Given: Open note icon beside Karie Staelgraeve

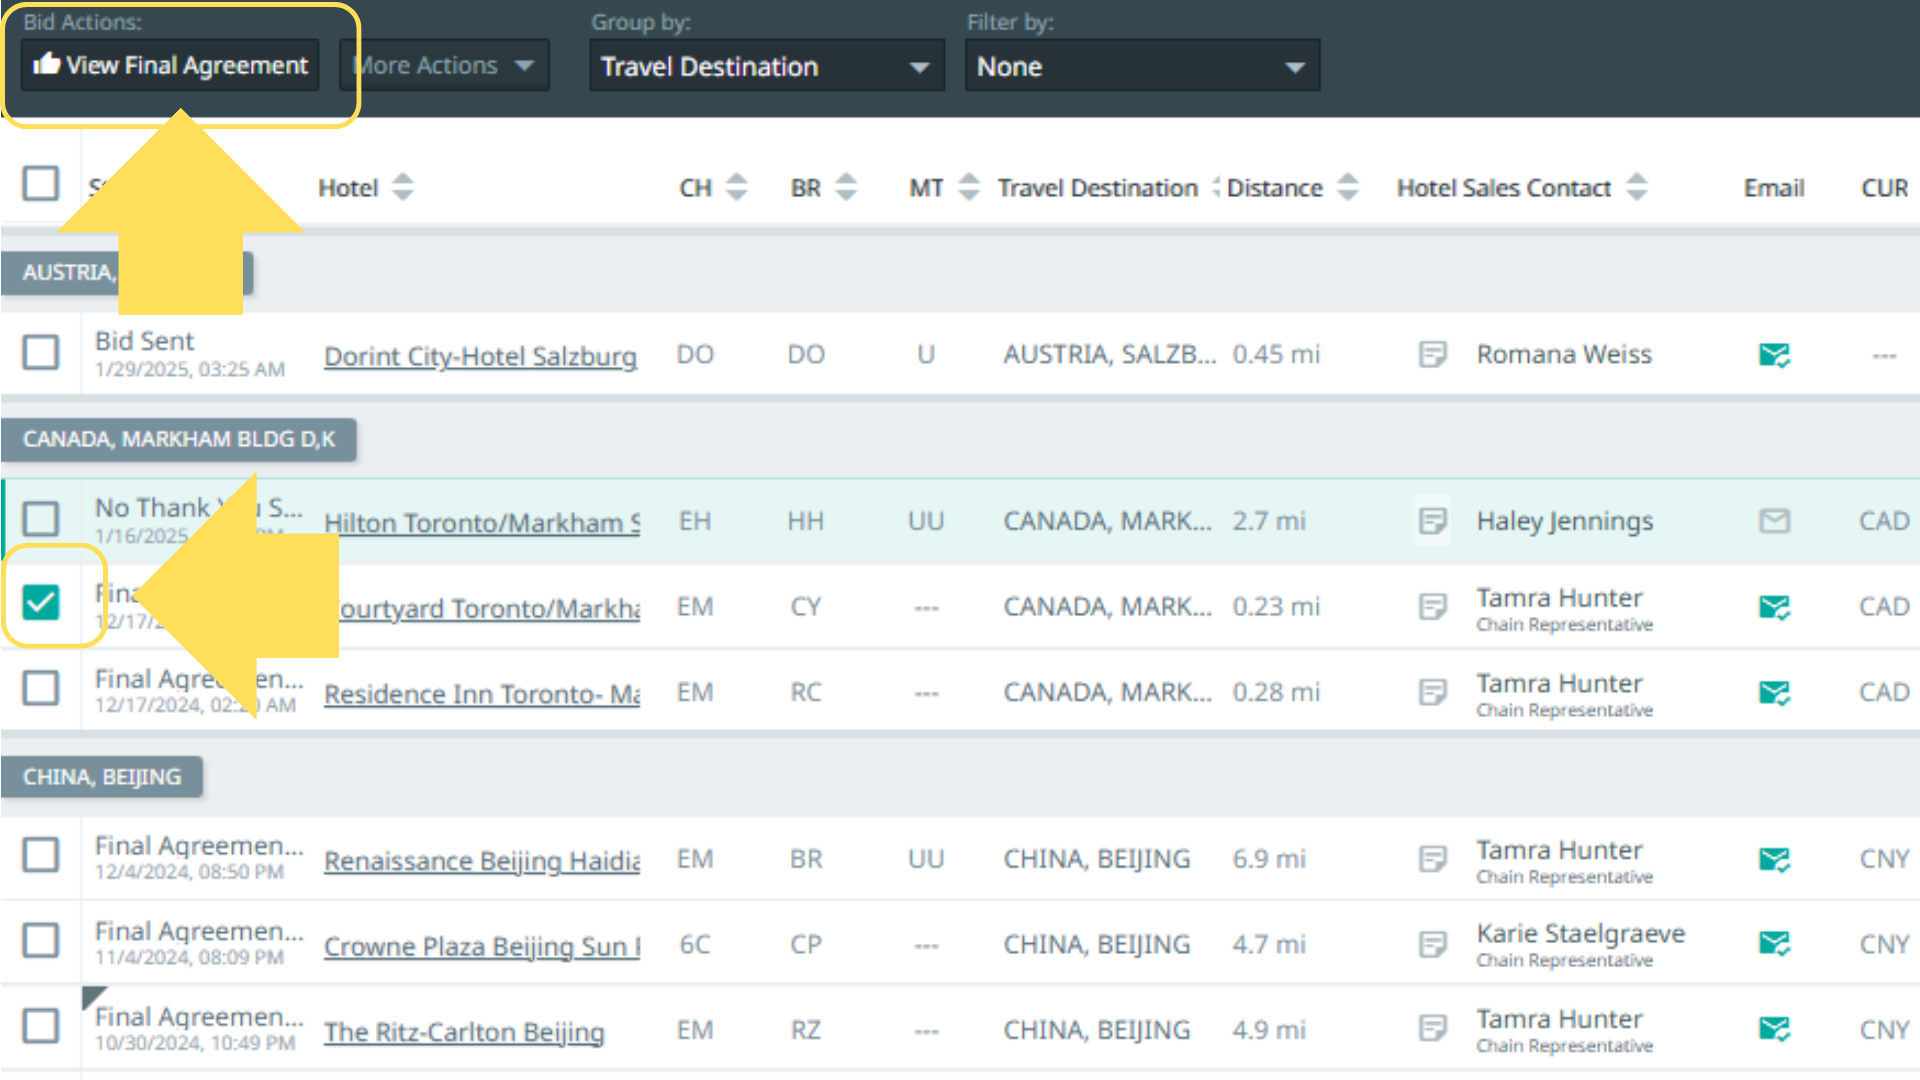Looking at the screenshot, I should coord(1432,944).
